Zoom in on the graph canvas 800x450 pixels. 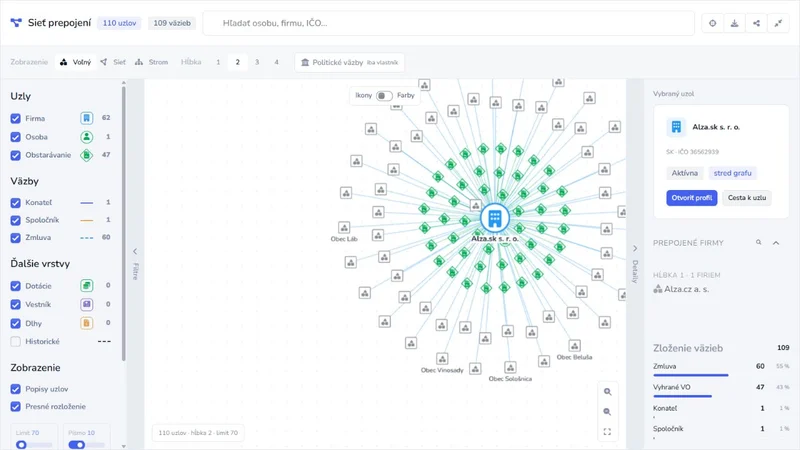(x=607, y=392)
